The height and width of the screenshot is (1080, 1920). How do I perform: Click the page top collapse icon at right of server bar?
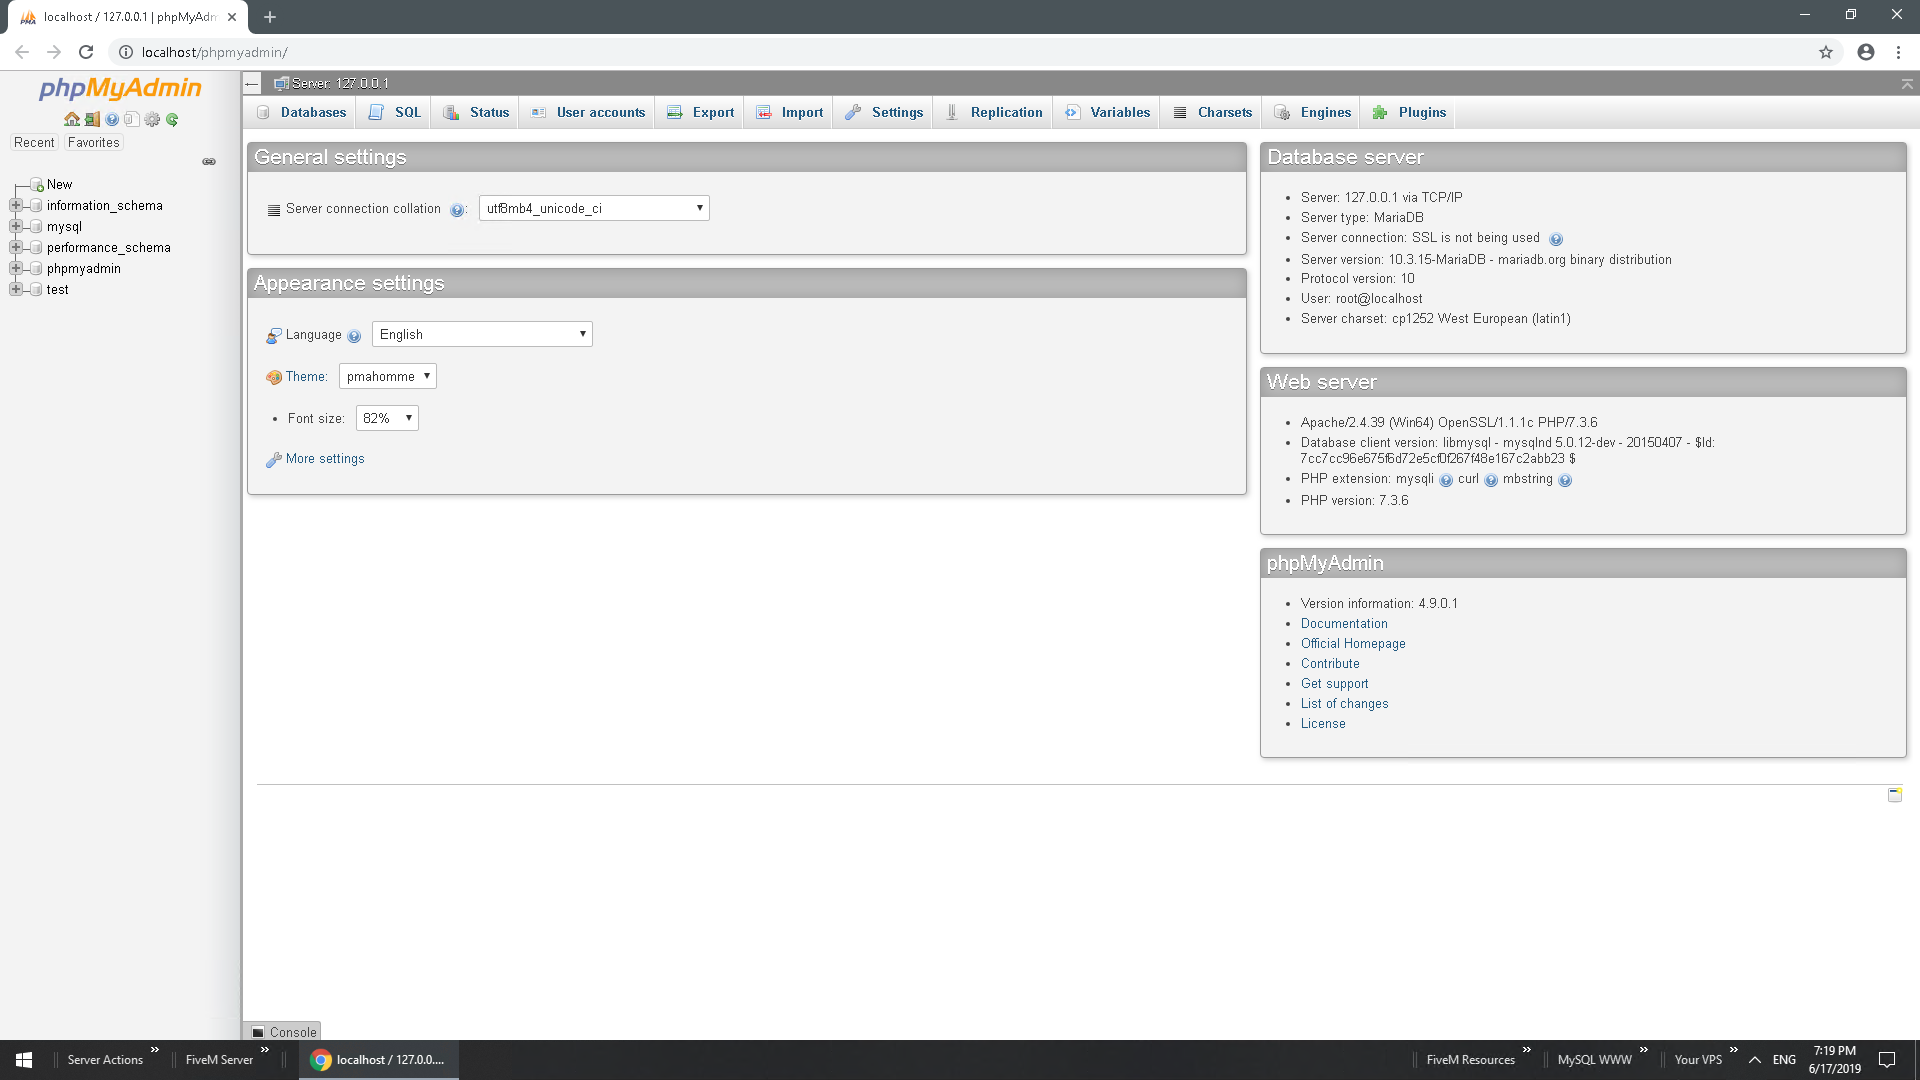(1906, 84)
